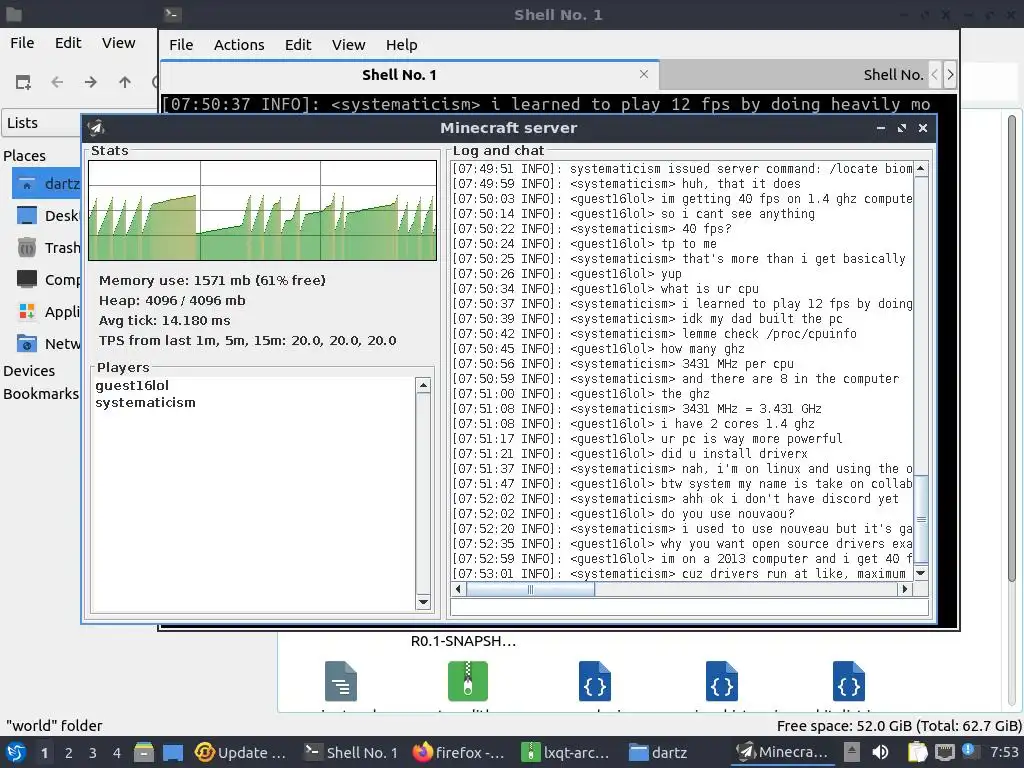
Task: Go up one folder in file manager
Action: point(125,82)
